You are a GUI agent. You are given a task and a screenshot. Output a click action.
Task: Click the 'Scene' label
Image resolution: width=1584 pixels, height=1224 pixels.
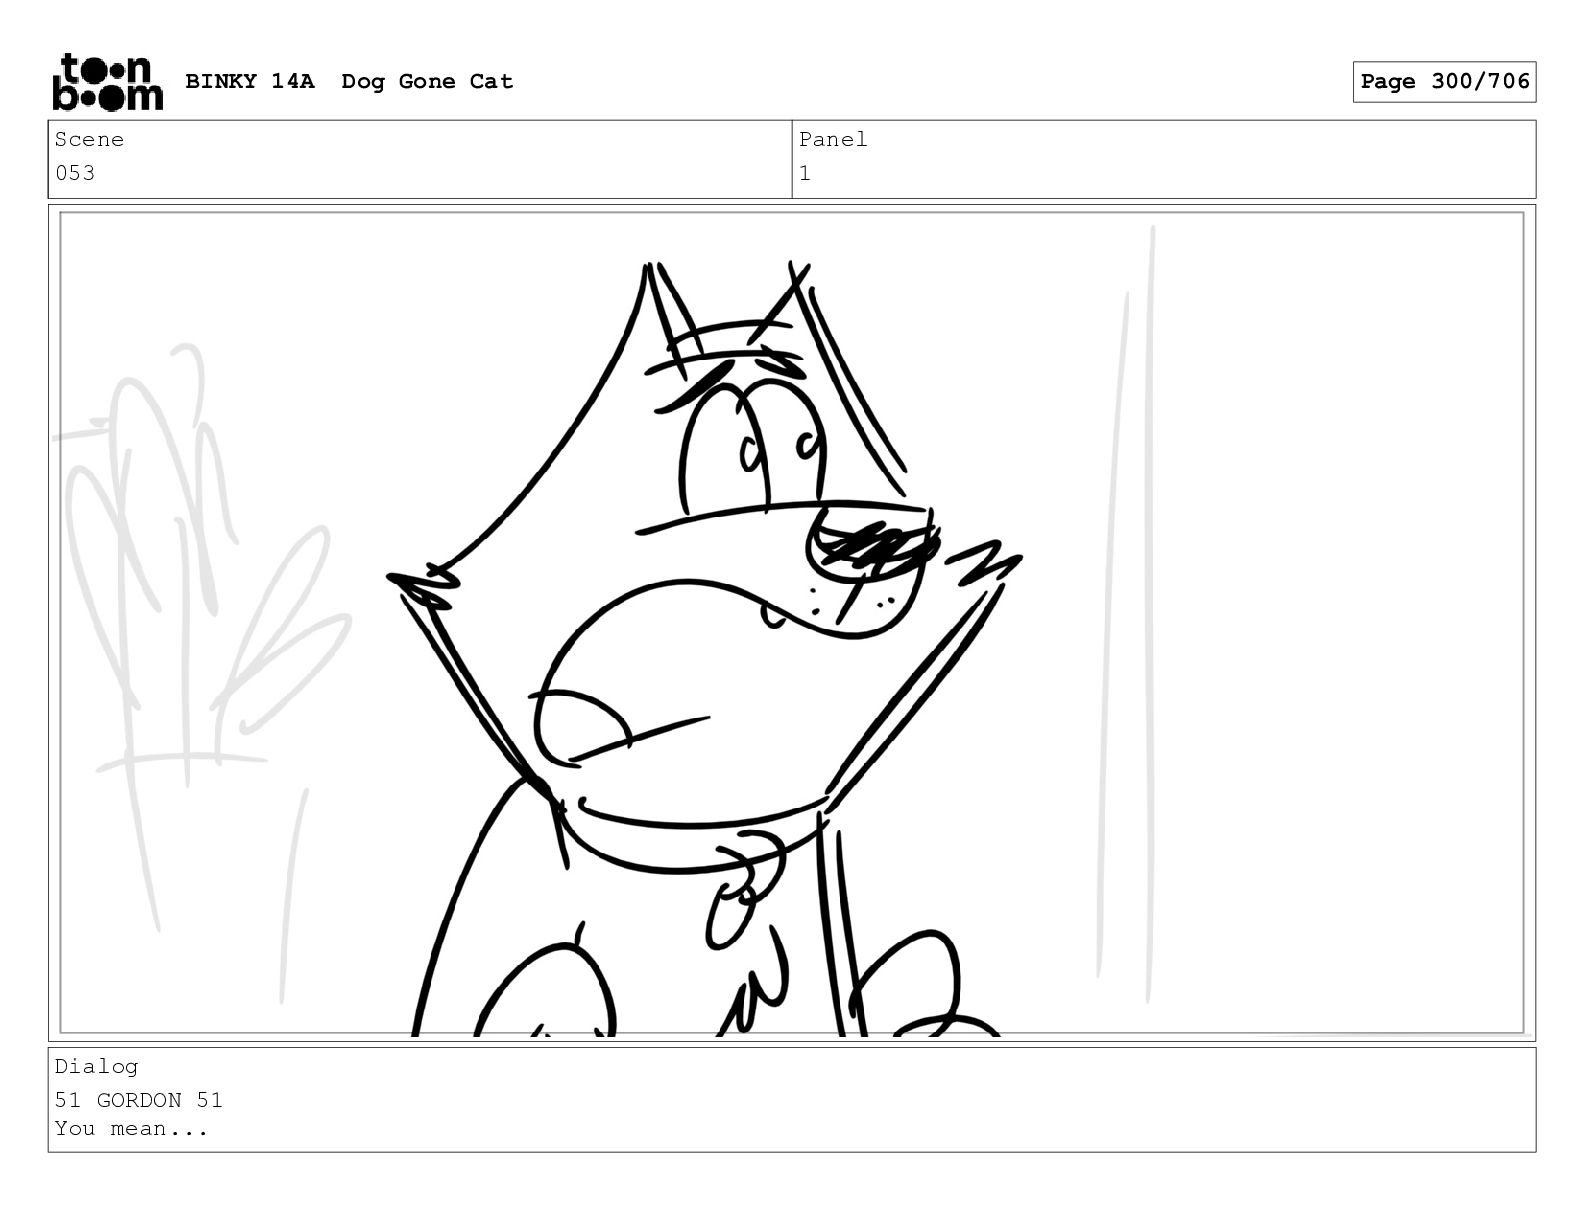click(89, 140)
